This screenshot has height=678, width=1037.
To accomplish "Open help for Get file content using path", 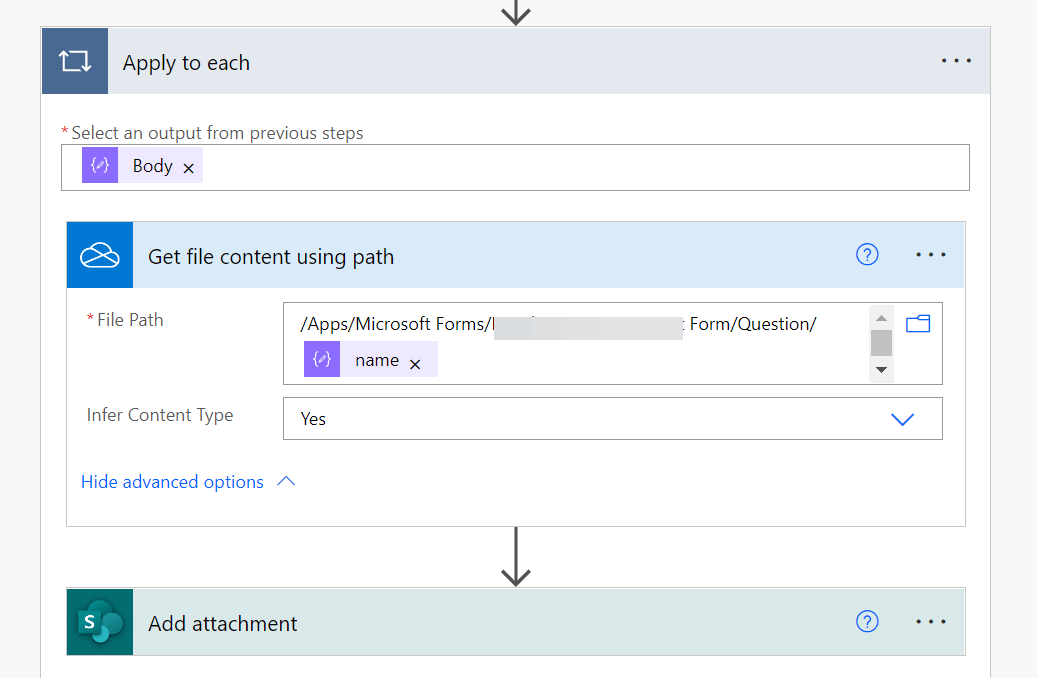I will click(867, 255).
